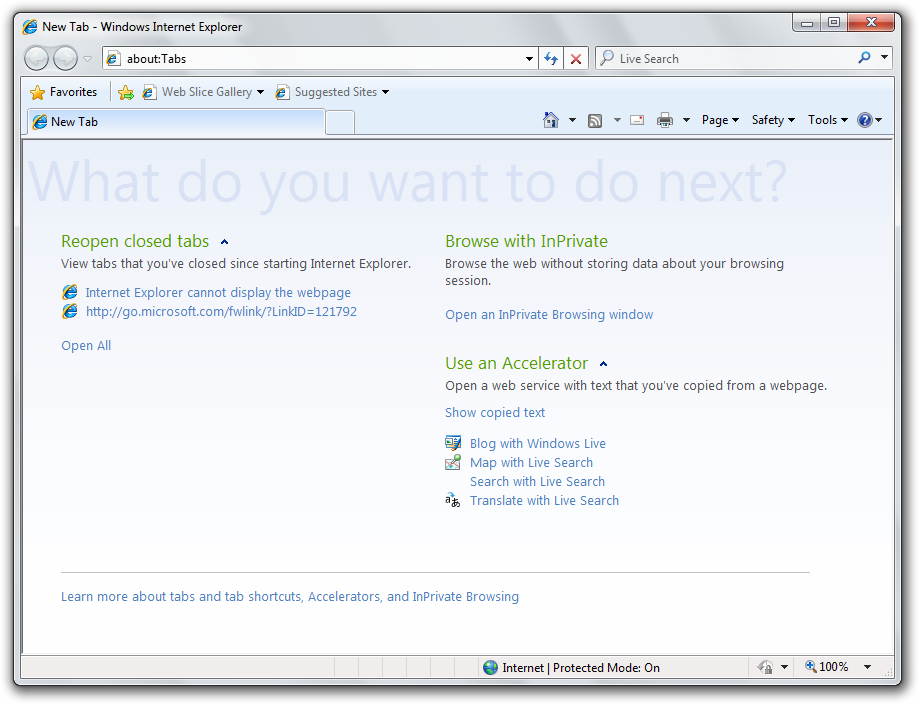The width and height of the screenshot is (920, 706).
Task: Click Blog with Windows Live accelerator
Action: [x=538, y=444]
